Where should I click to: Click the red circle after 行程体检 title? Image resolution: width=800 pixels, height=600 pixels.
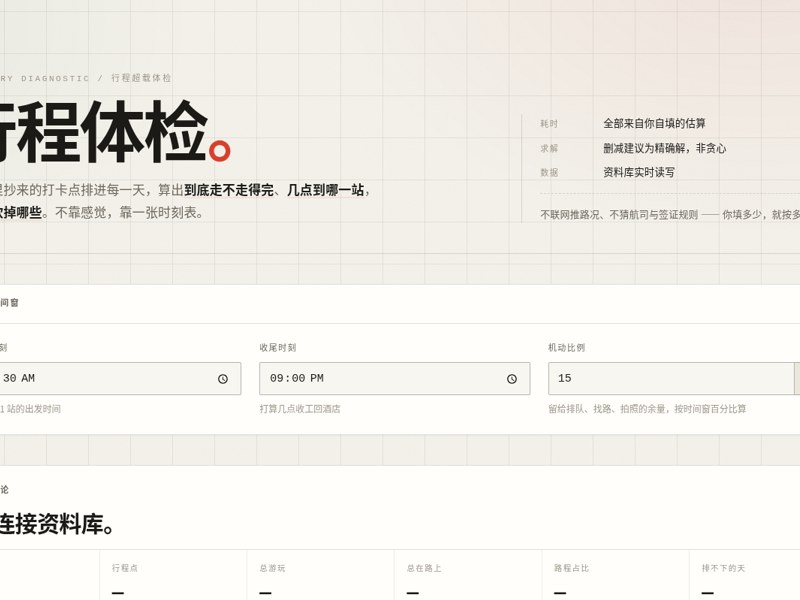point(220,151)
